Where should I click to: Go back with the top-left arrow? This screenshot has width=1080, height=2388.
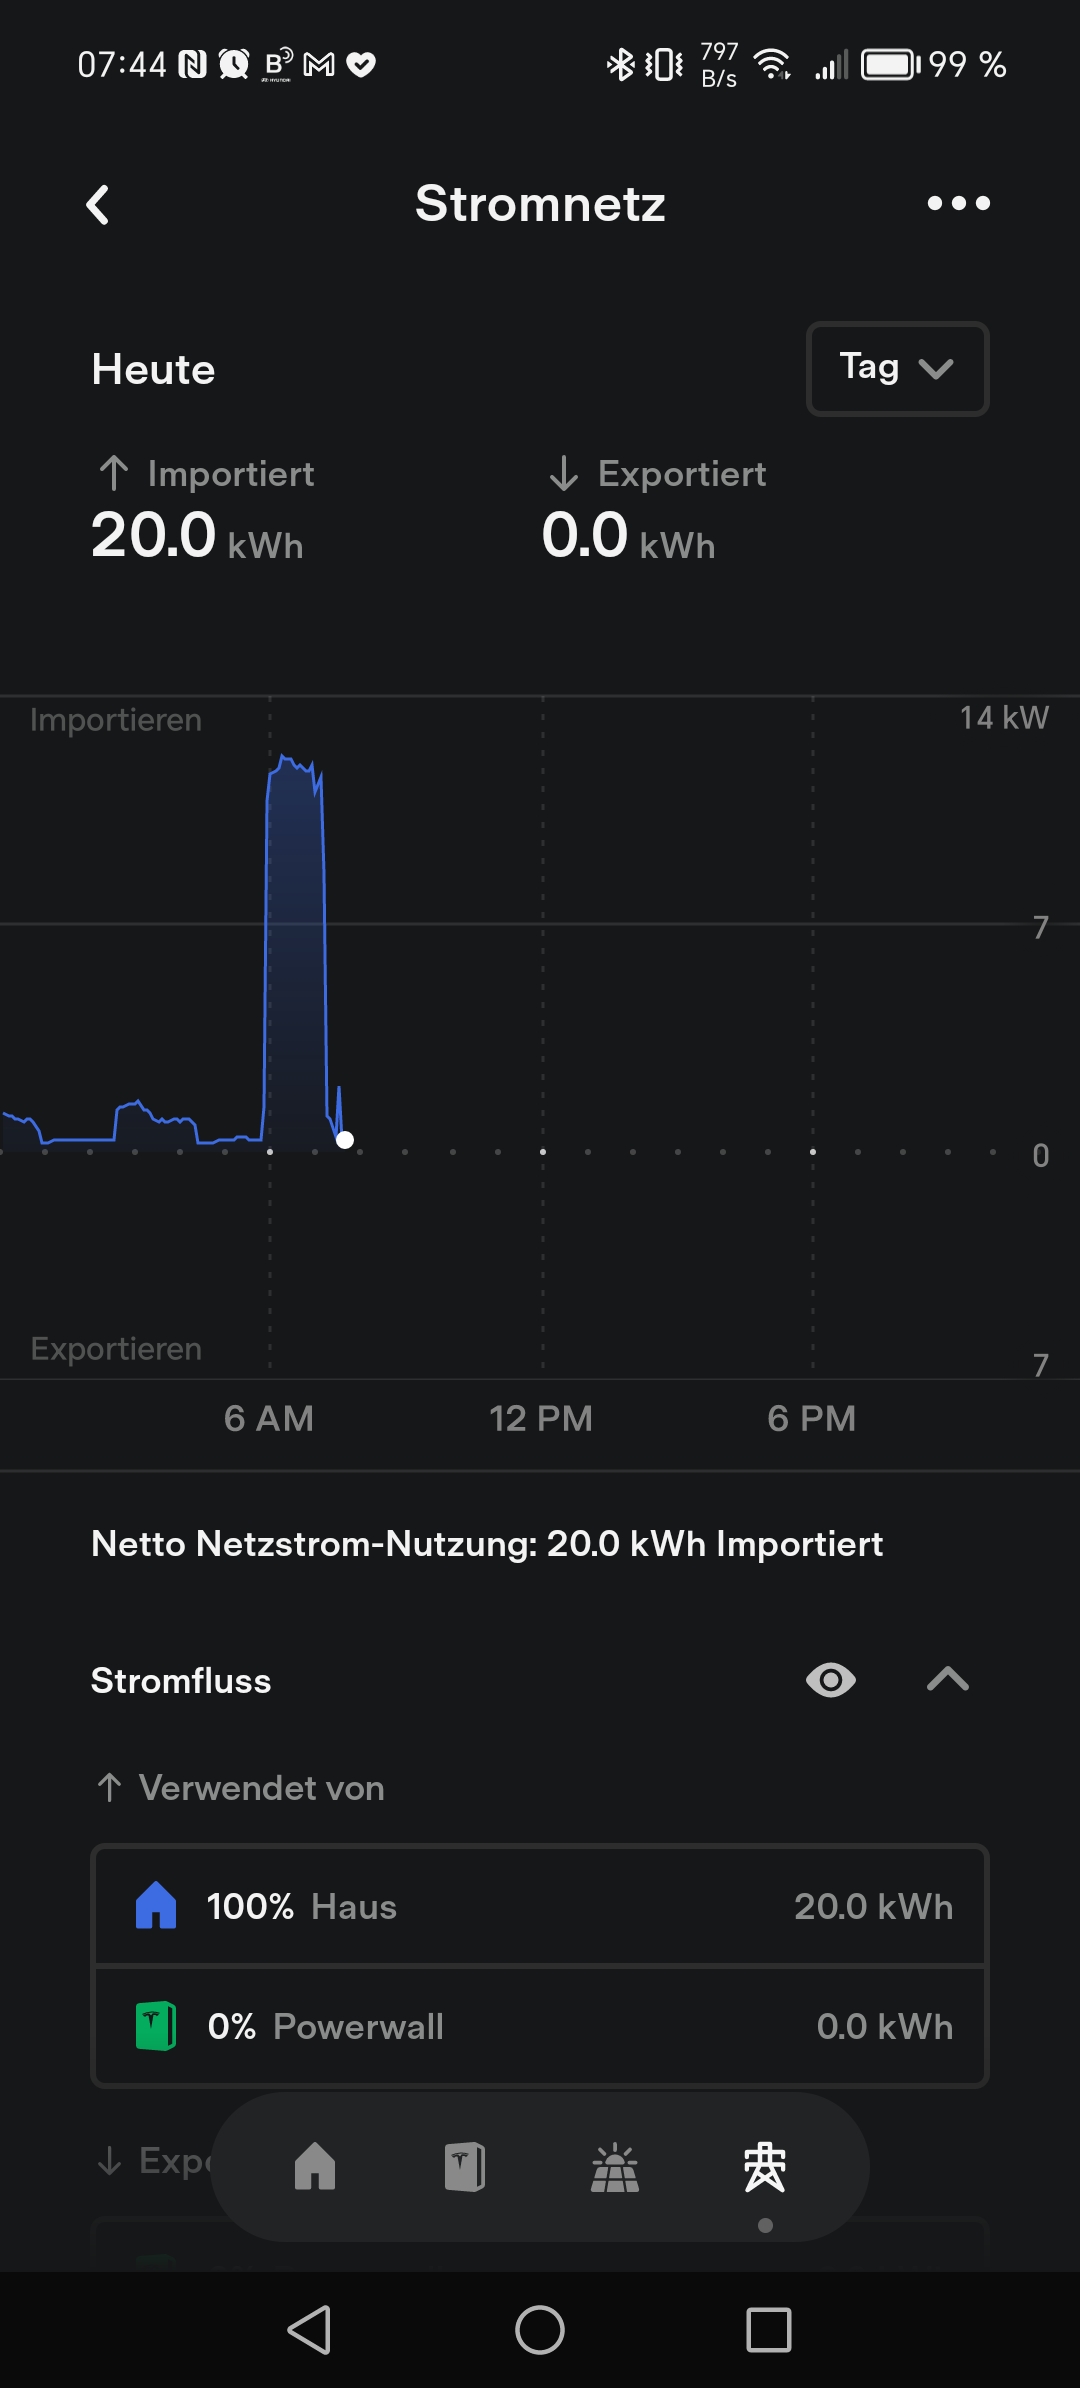(x=98, y=205)
